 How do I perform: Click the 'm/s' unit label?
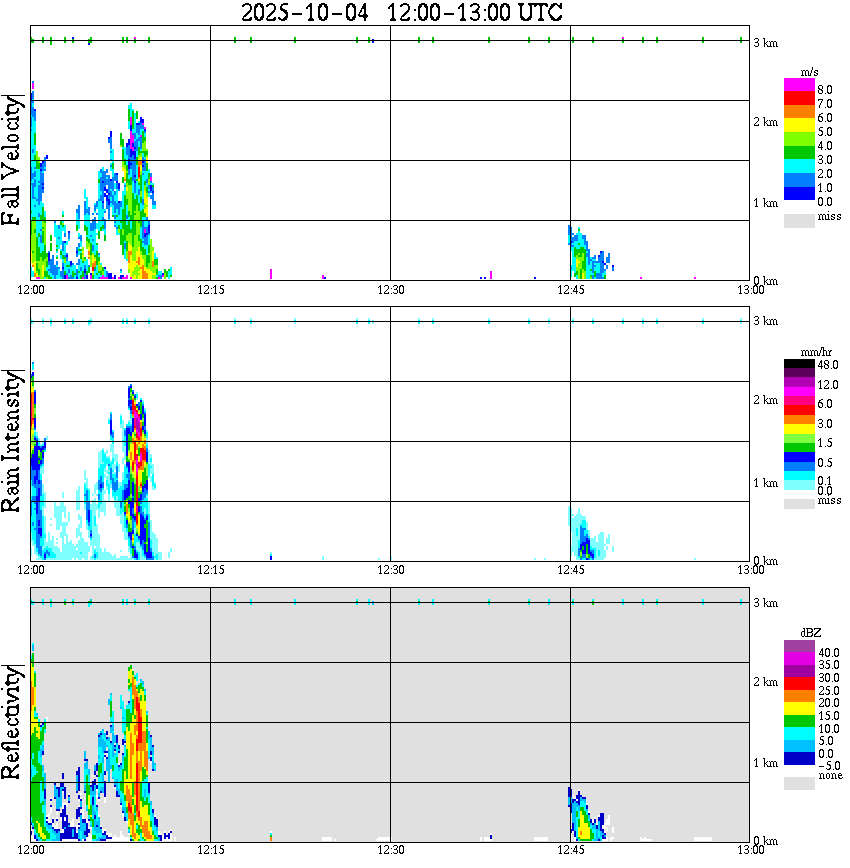809,72
